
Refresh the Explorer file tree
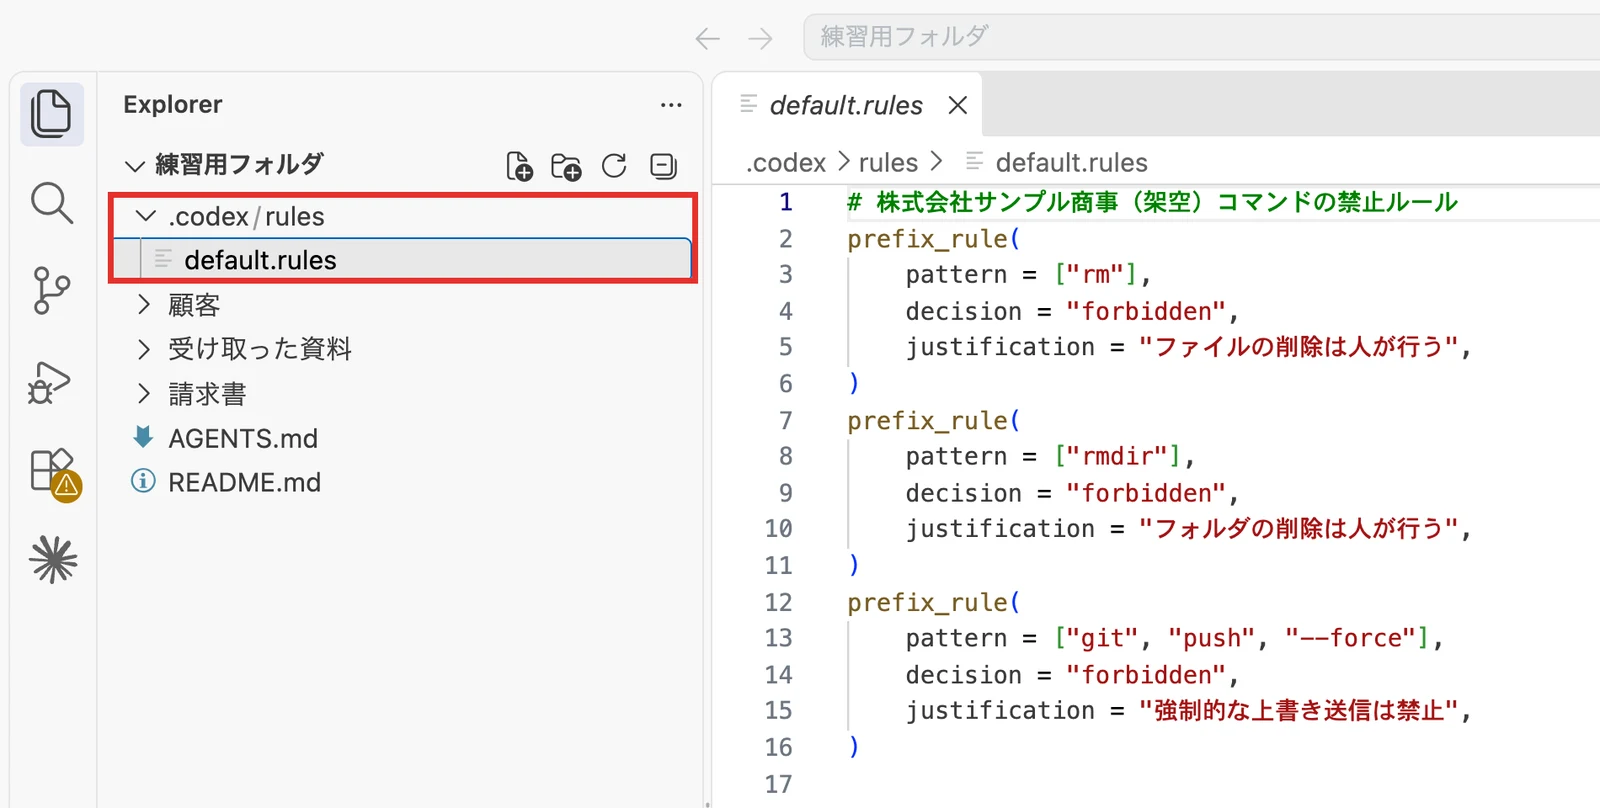614,166
